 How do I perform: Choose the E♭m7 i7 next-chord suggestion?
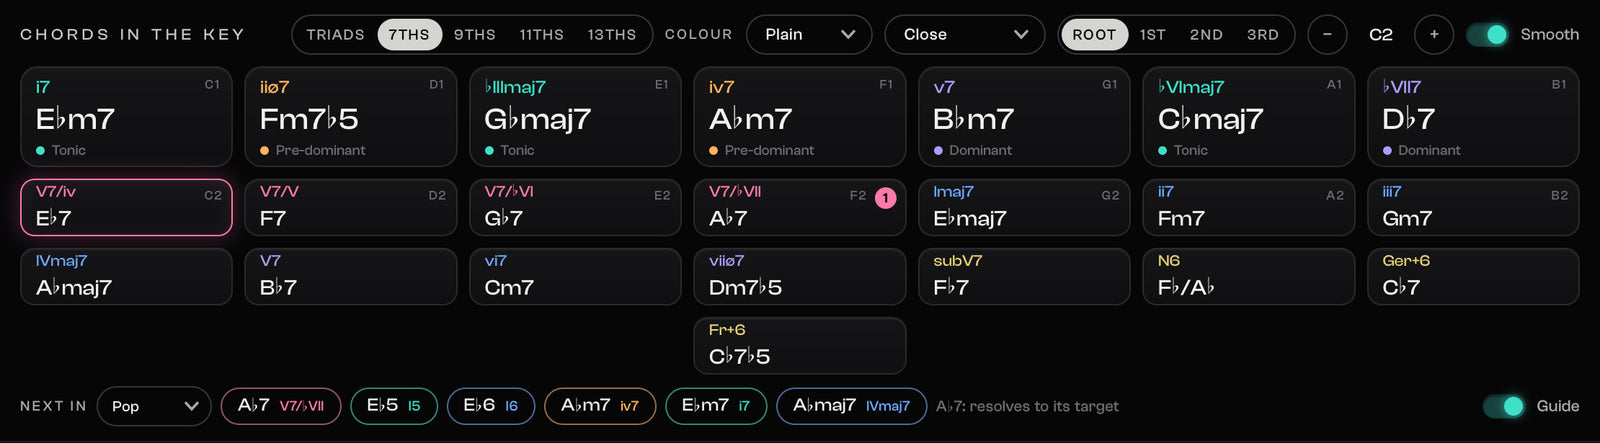716,406
